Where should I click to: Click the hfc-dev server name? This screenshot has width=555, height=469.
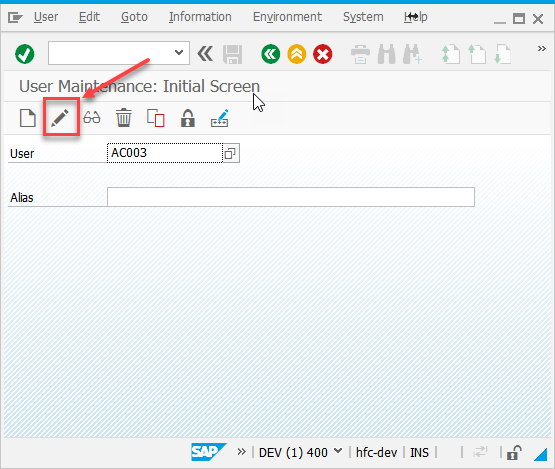[x=376, y=453]
